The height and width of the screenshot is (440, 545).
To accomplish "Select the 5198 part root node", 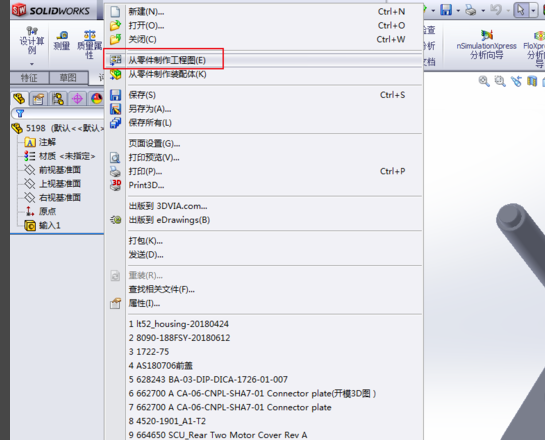I will click(58, 128).
